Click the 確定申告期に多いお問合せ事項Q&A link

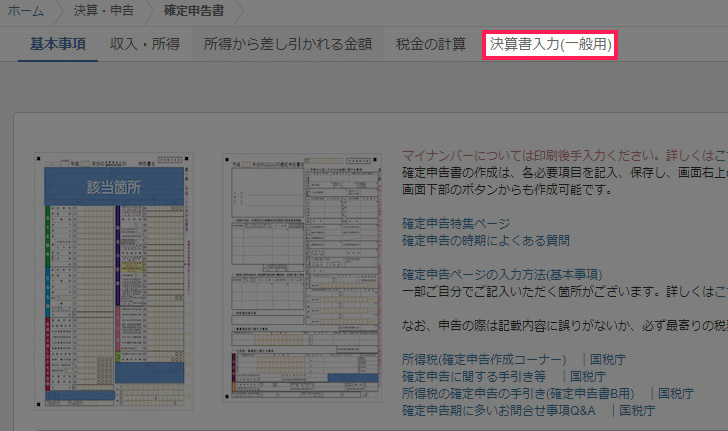(496, 410)
